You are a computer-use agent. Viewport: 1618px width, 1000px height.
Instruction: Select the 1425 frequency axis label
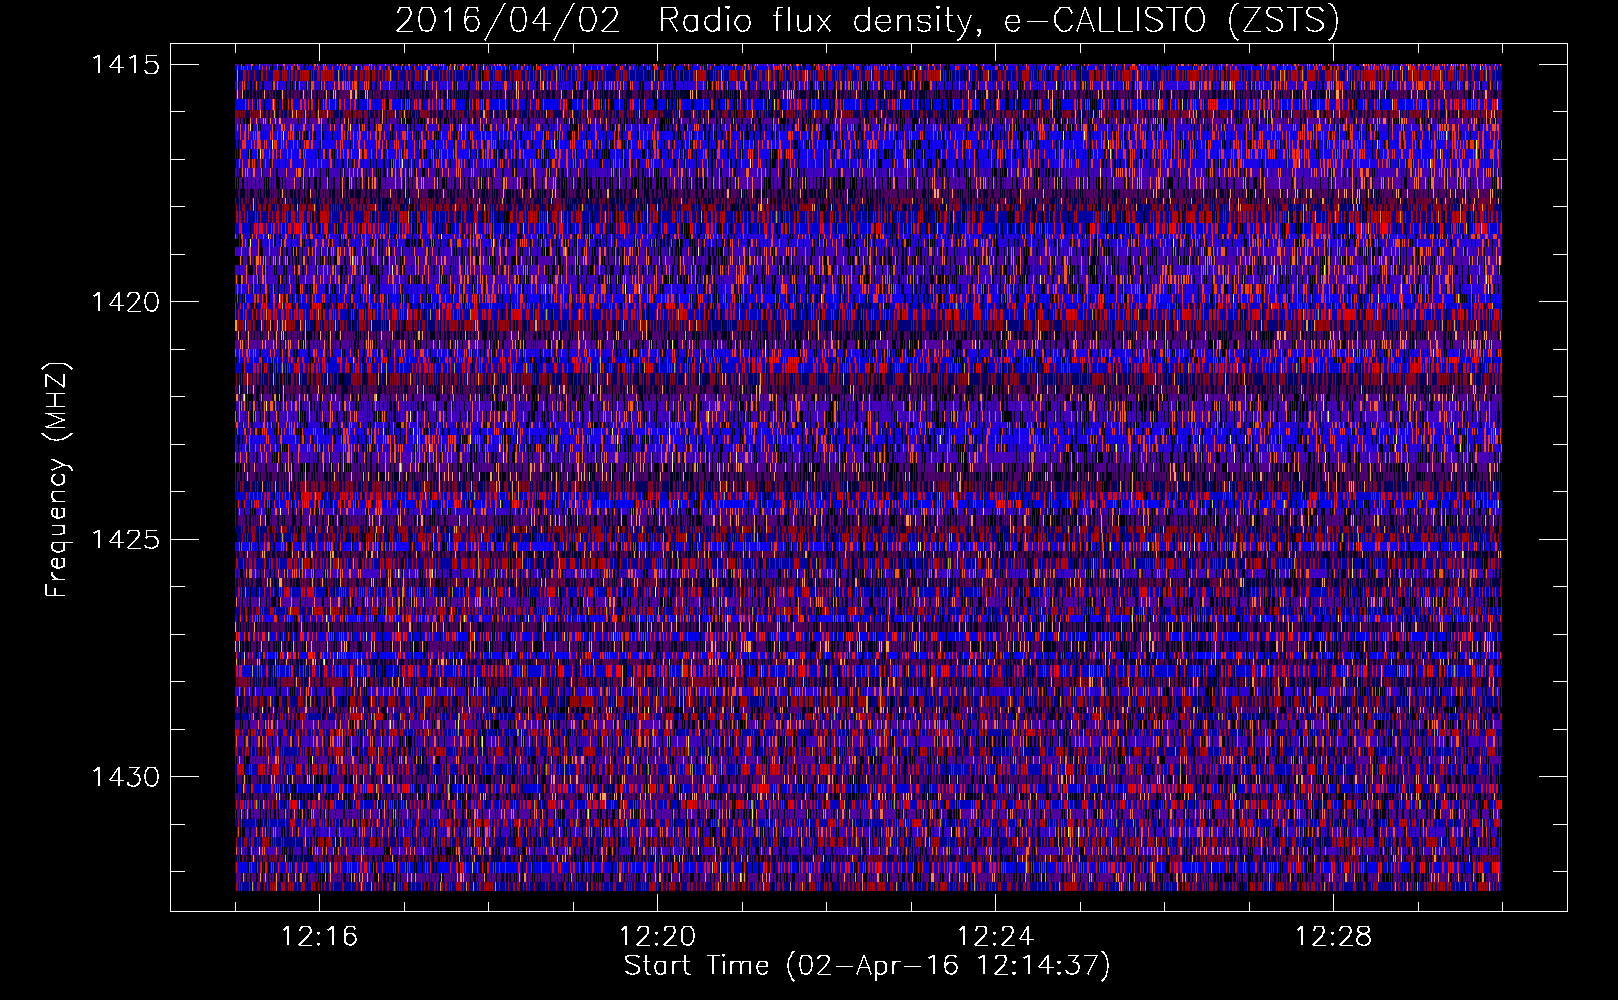click(x=125, y=540)
